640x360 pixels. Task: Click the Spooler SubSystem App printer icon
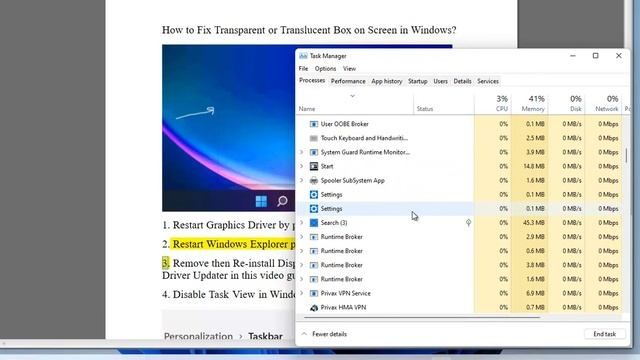pyautogui.click(x=313, y=180)
